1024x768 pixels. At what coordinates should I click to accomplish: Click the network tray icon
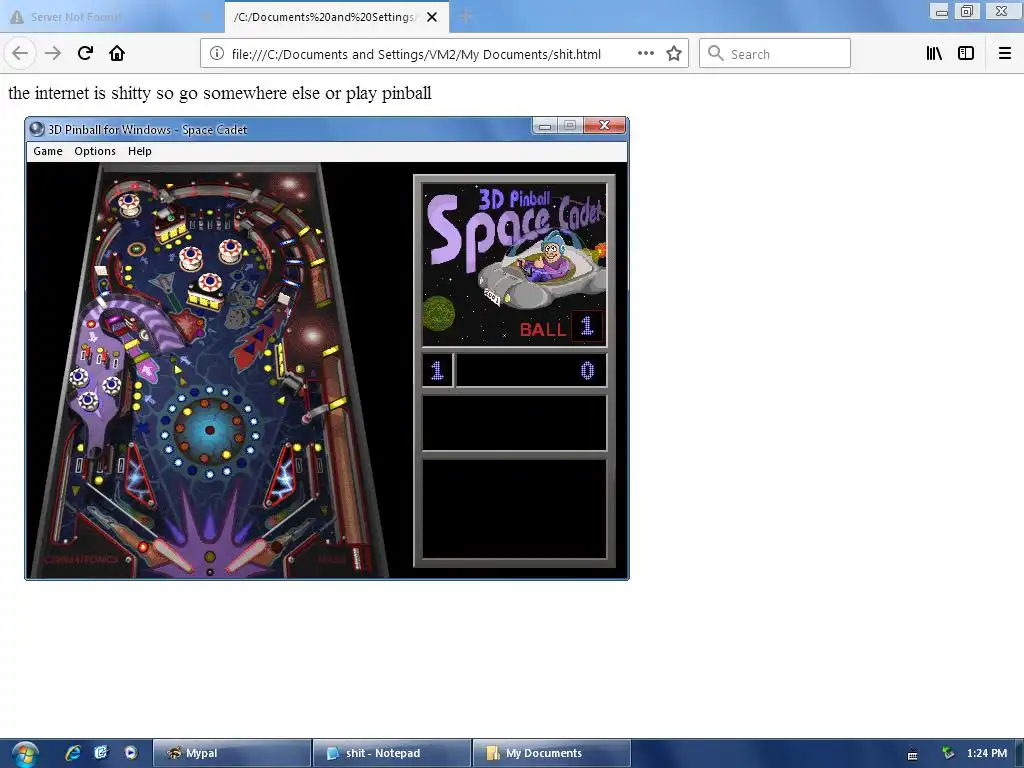point(948,753)
